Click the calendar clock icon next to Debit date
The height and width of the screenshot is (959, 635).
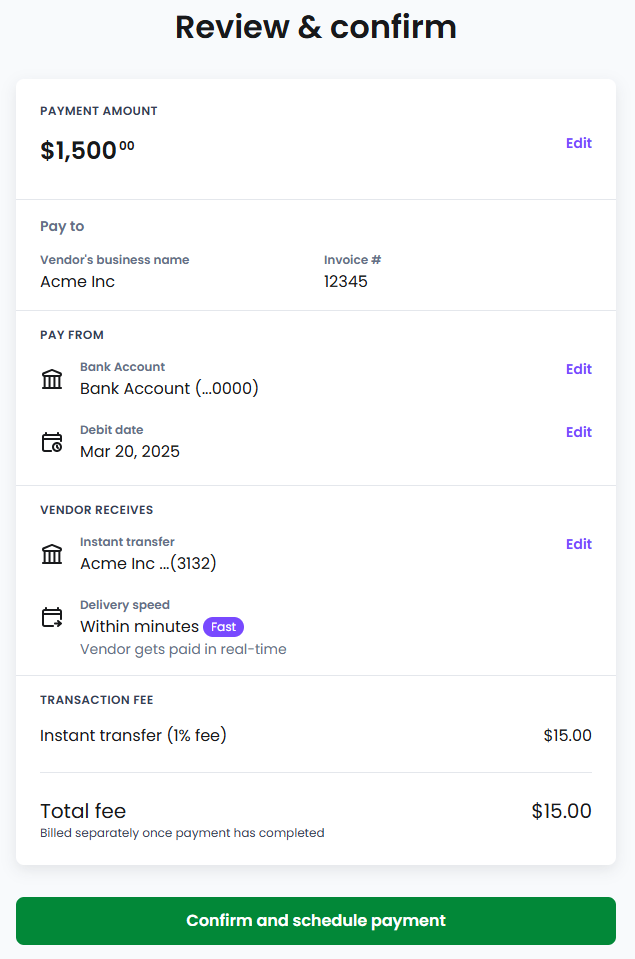(52, 442)
